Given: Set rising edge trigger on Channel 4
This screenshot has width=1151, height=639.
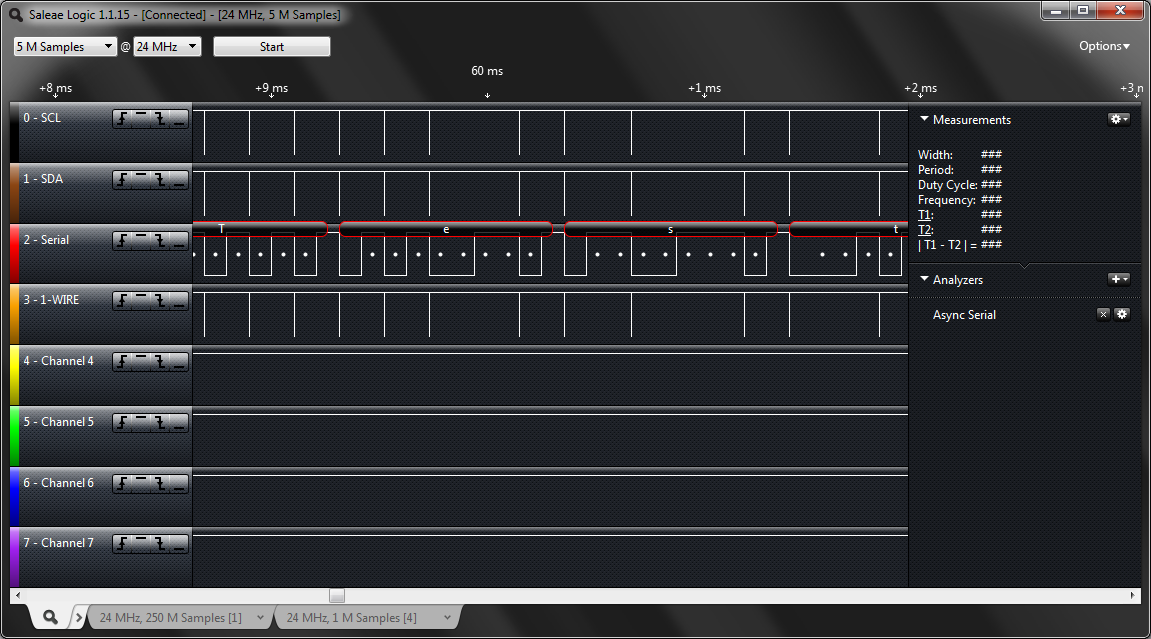Looking at the screenshot, I should pos(123,362).
